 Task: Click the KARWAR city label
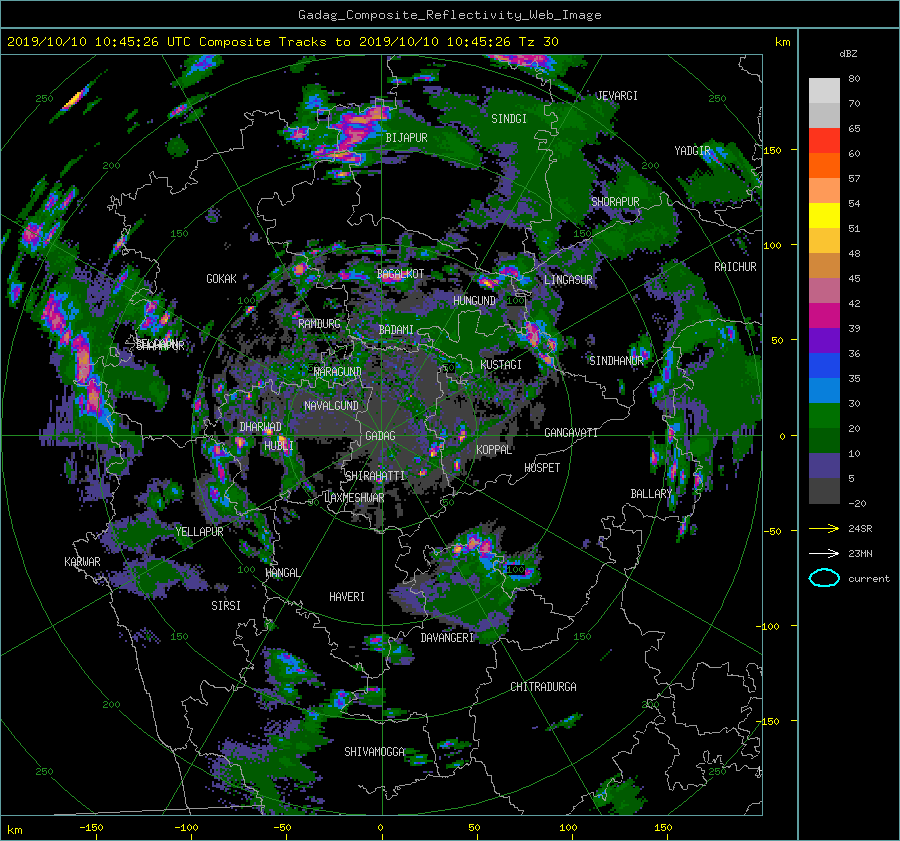[82, 561]
